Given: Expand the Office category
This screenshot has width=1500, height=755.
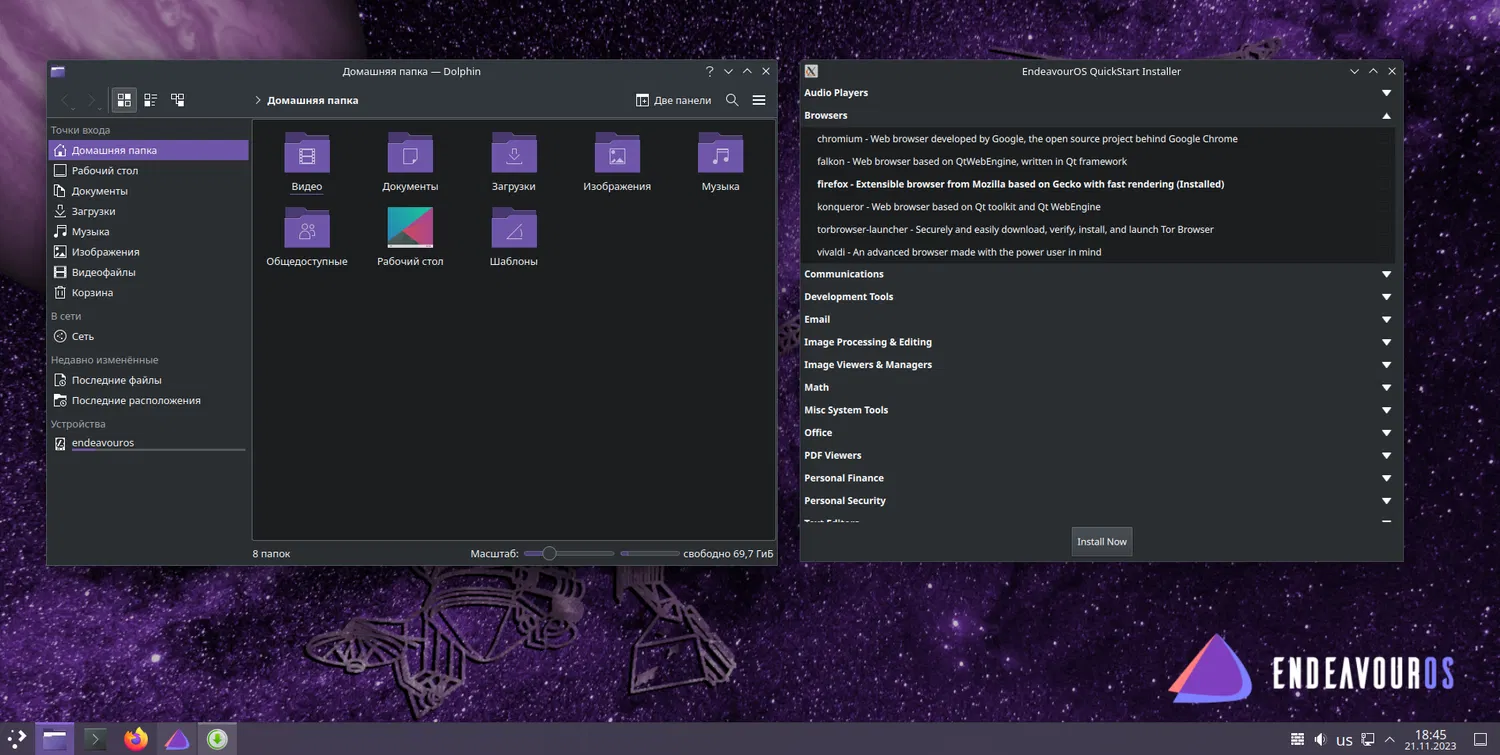Looking at the screenshot, I should (x=1386, y=433).
